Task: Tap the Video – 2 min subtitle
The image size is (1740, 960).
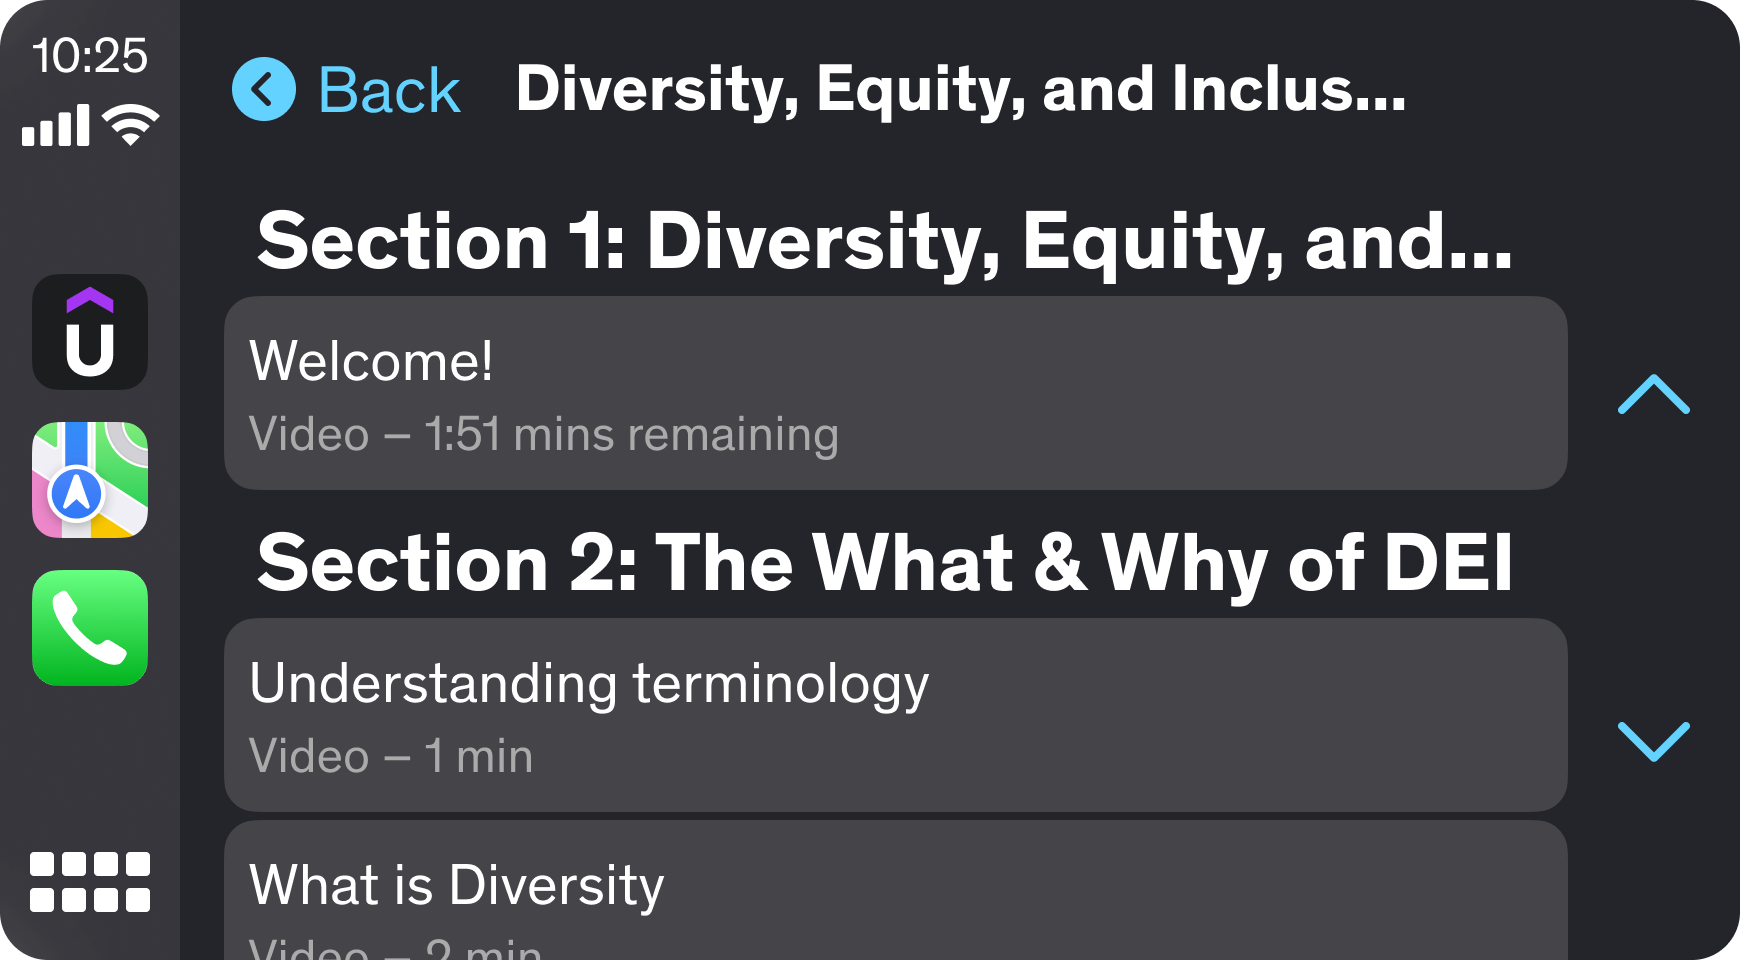Action: (395, 948)
